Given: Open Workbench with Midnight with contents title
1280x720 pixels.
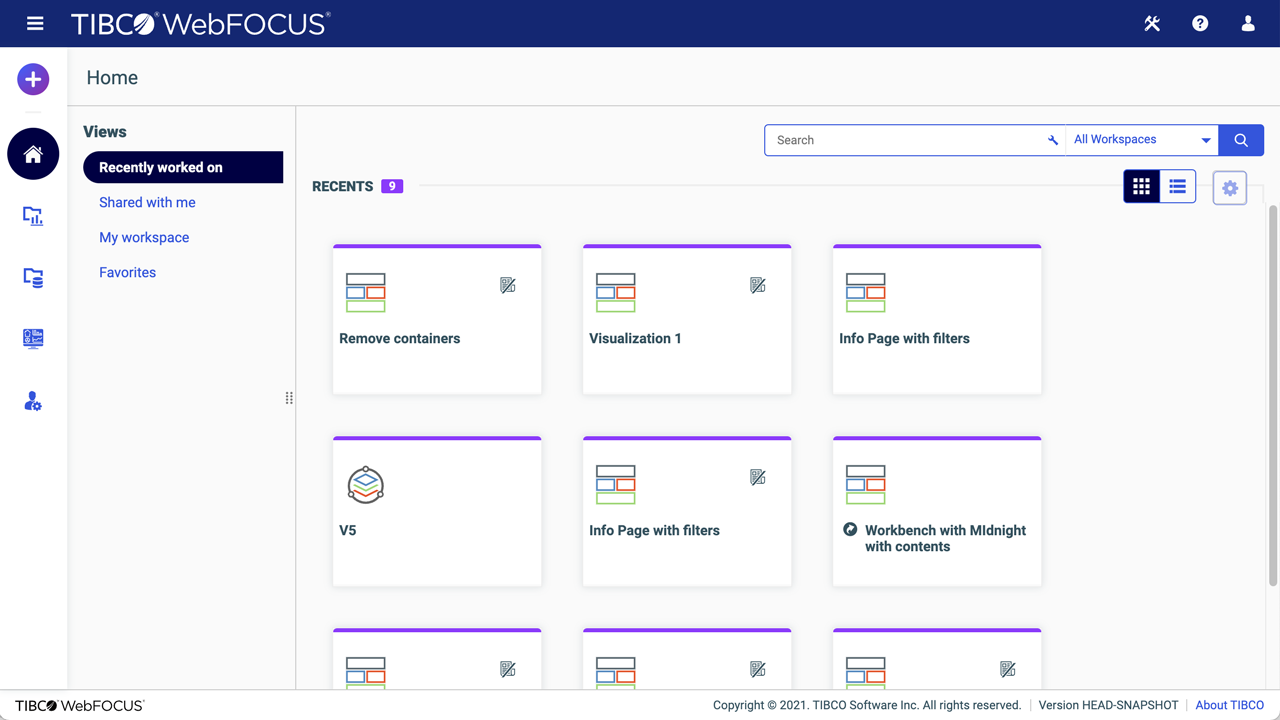Looking at the screenshot, I should pyautogui.click(x=946, y=538).
